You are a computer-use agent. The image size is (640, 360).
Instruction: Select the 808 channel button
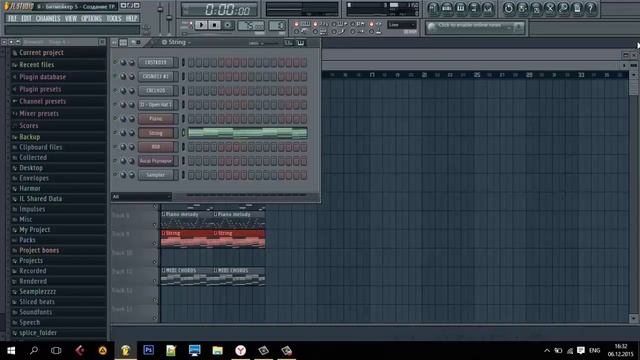coord(156,147)
